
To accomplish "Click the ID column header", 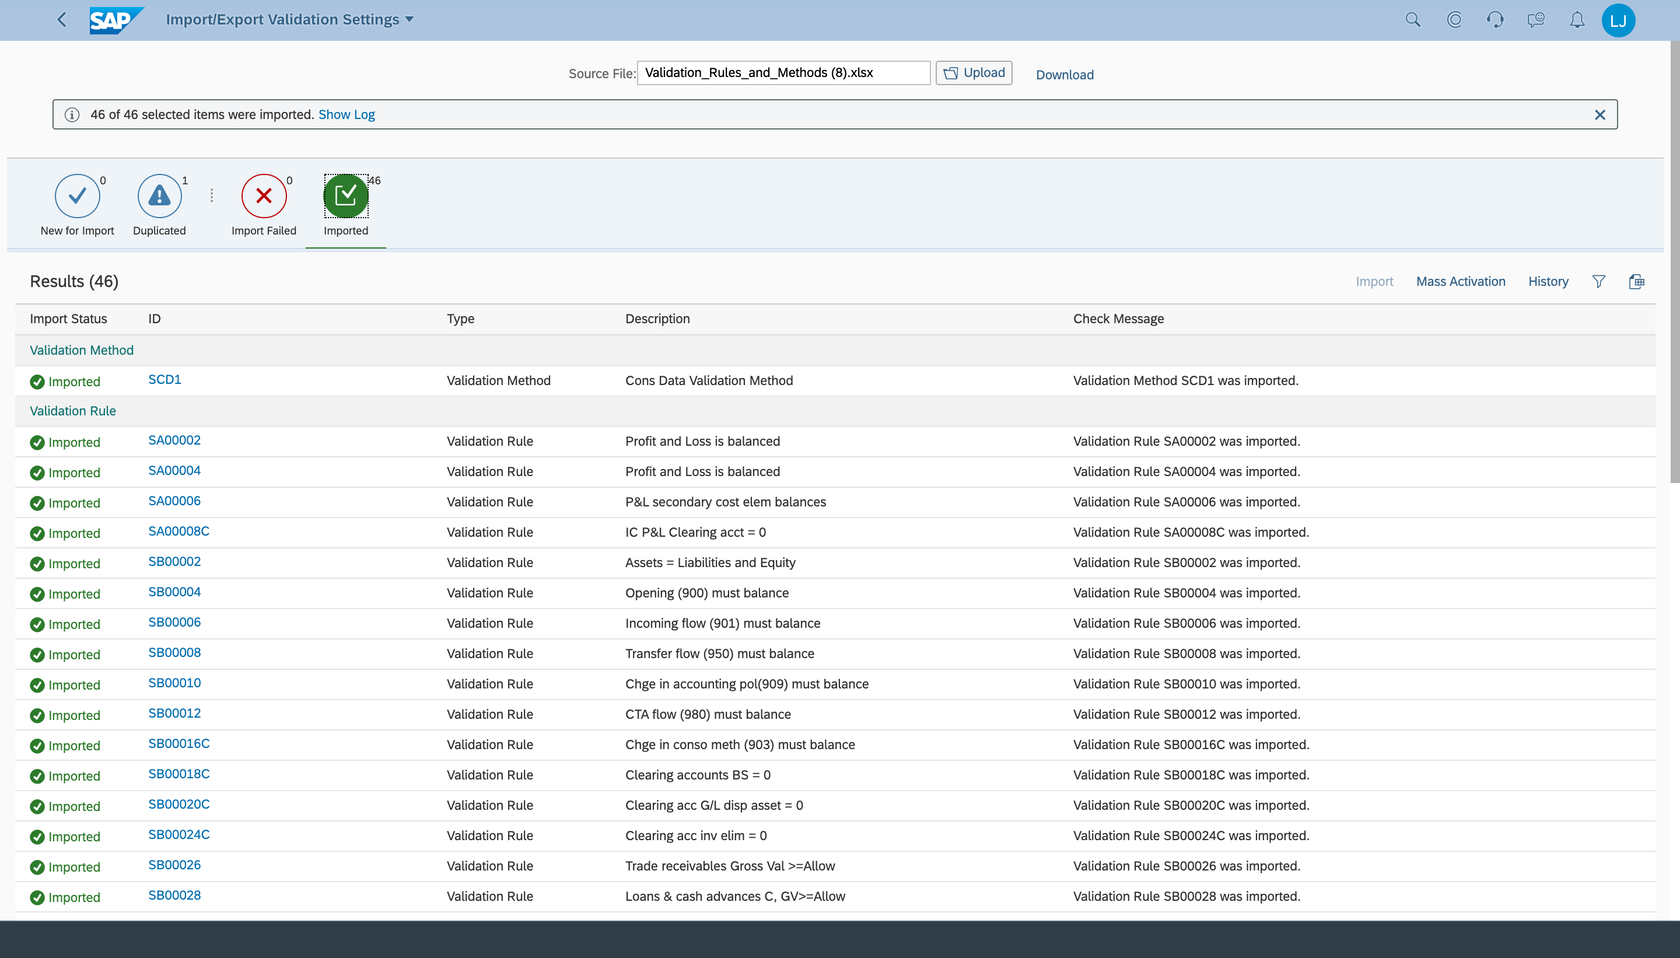I will pos(154,319).
